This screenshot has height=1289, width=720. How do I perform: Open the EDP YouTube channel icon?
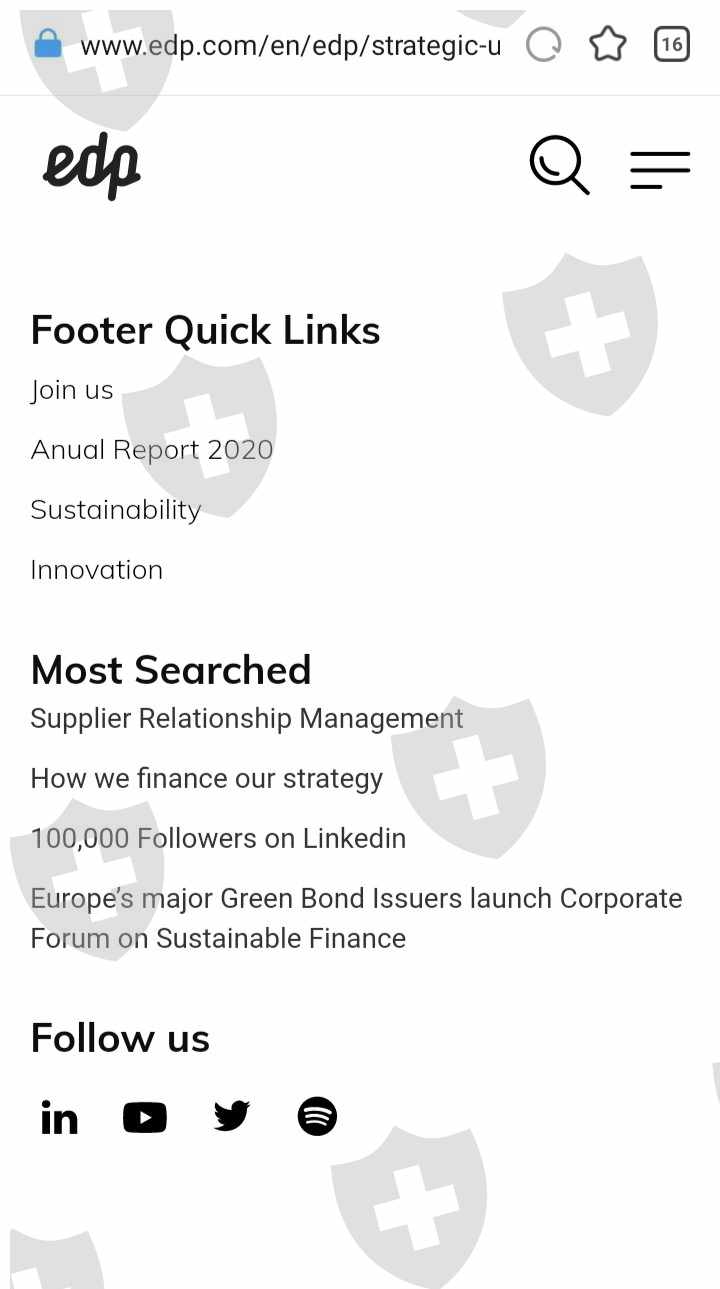(145, 1117)
